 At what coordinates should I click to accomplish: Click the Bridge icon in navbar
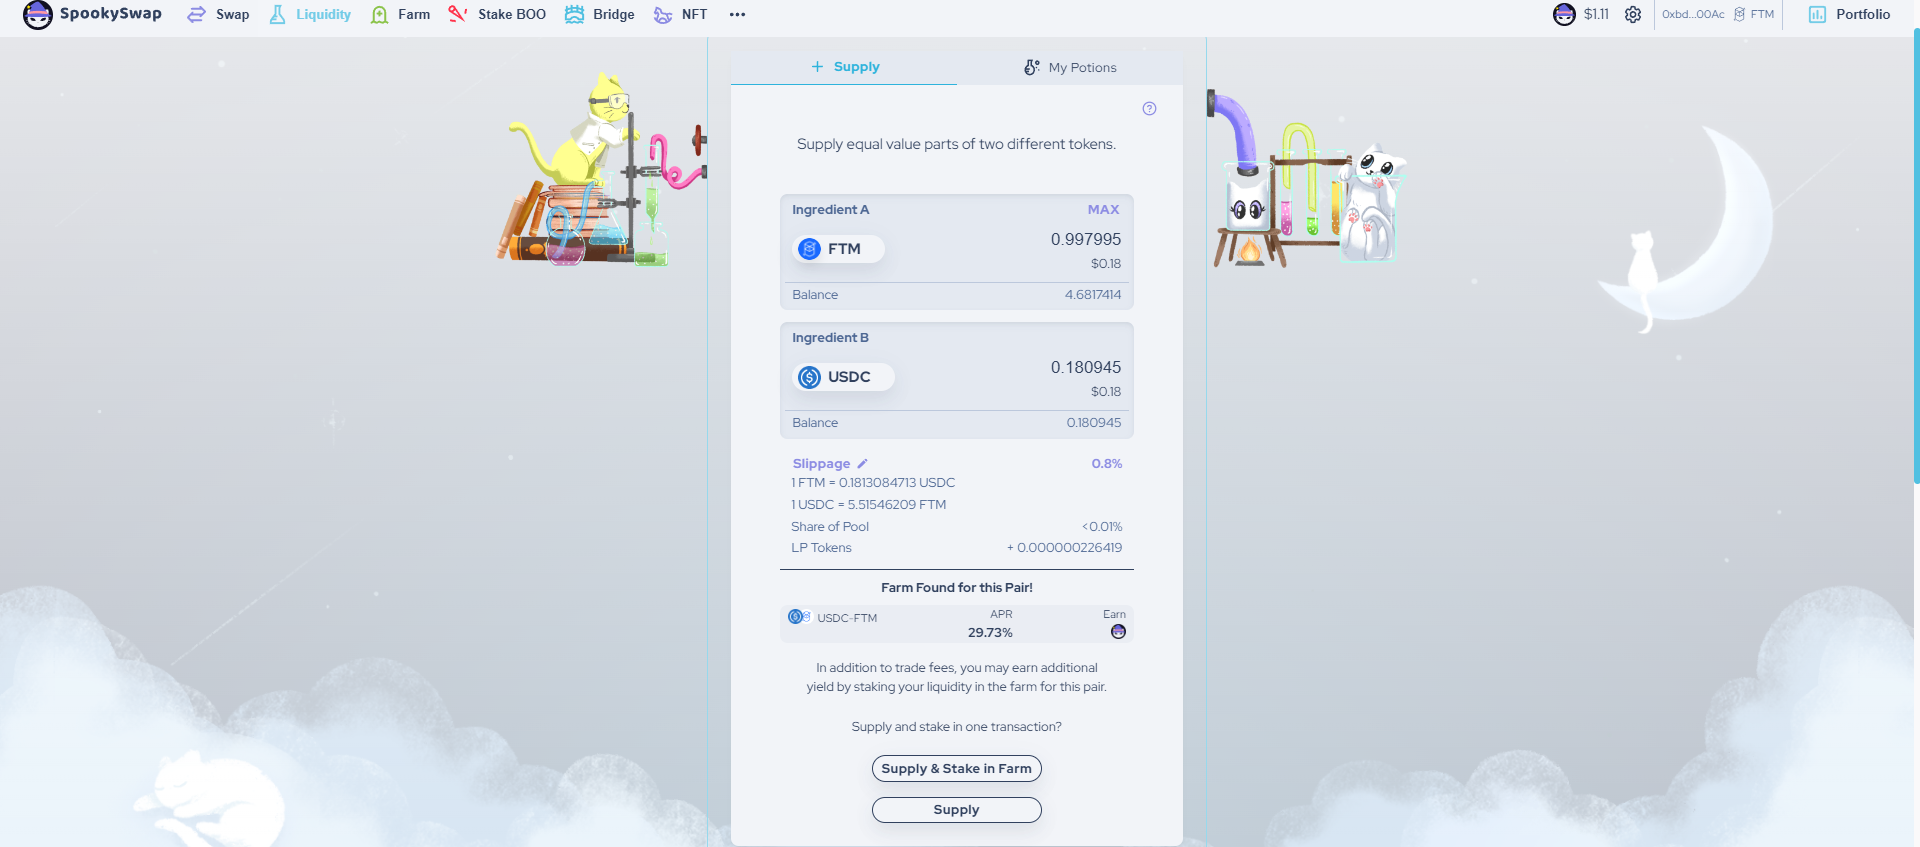click(574, 14)
